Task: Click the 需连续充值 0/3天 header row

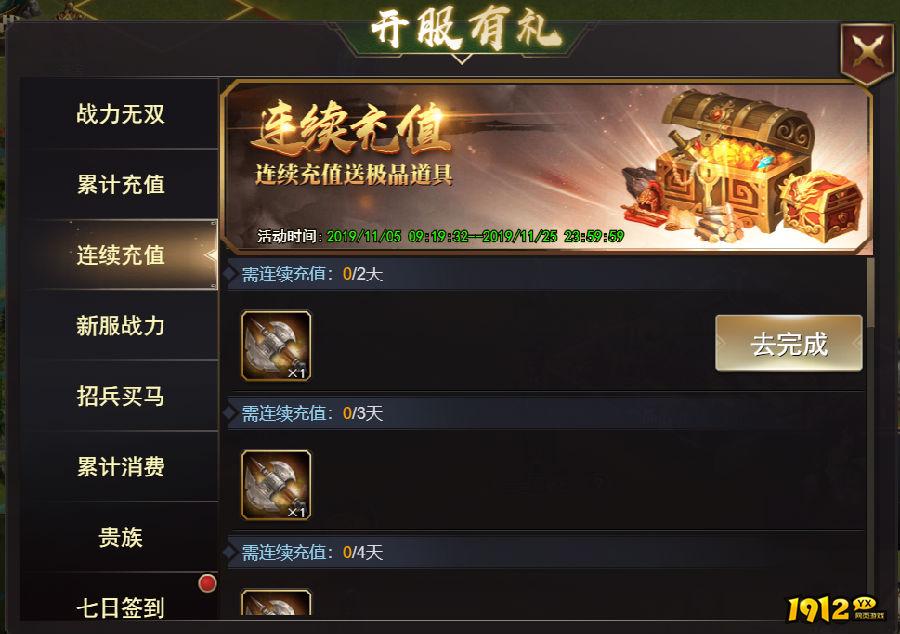Action: pos(546,413)
